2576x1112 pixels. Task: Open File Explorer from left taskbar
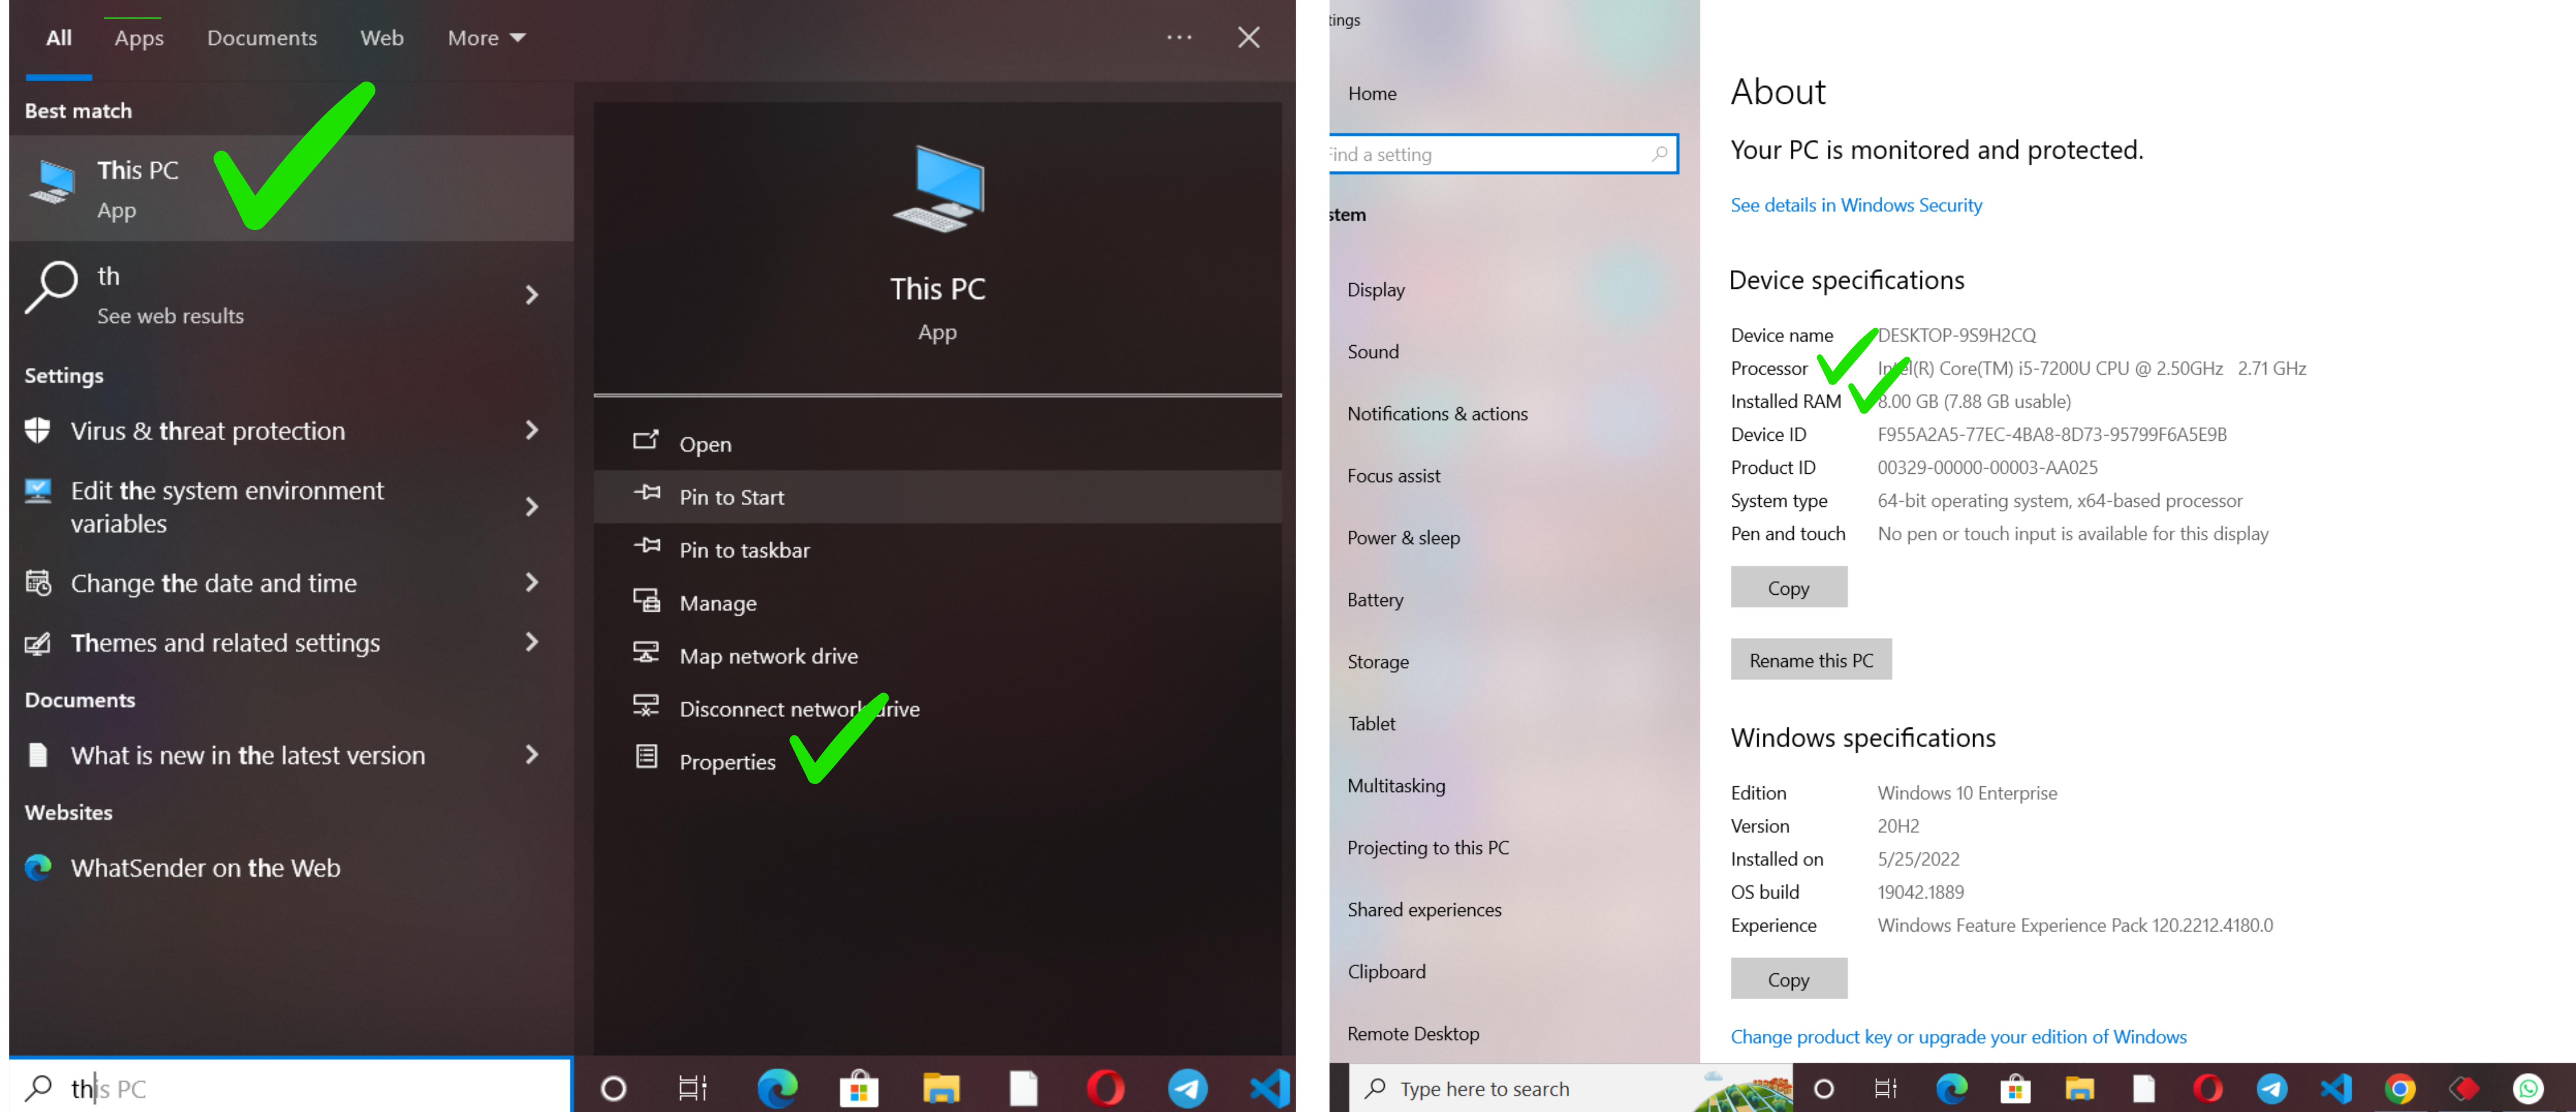(941, 1088)
